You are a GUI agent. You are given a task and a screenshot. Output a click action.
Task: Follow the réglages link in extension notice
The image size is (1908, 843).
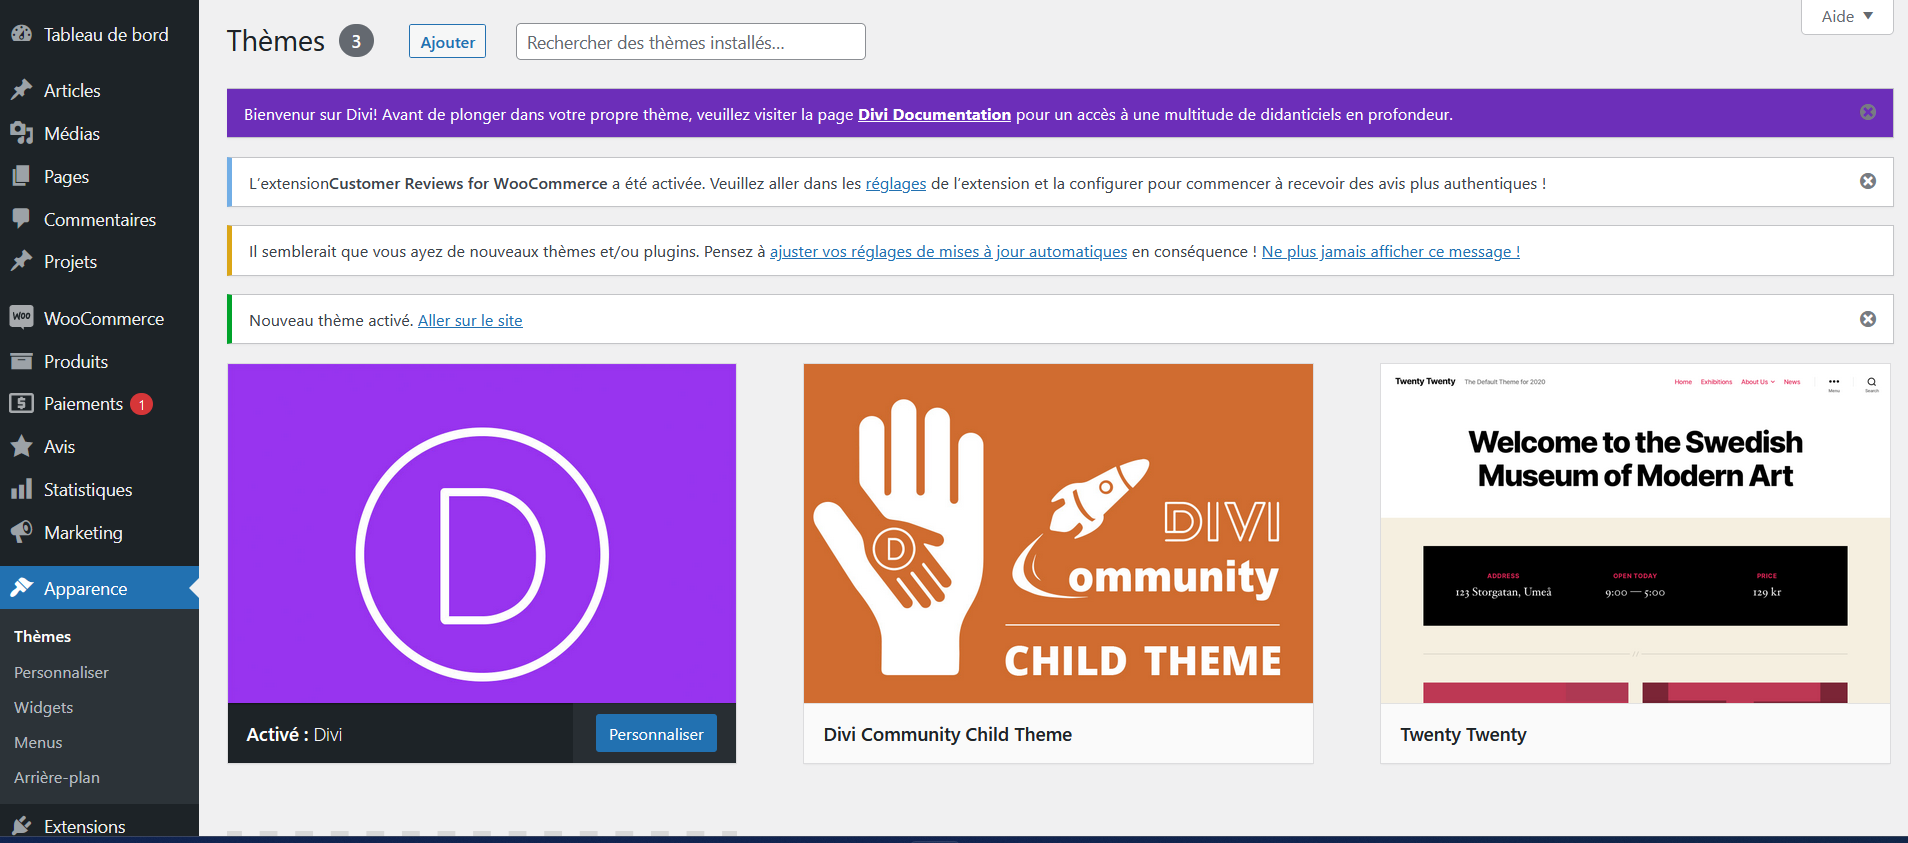[896, 183]
